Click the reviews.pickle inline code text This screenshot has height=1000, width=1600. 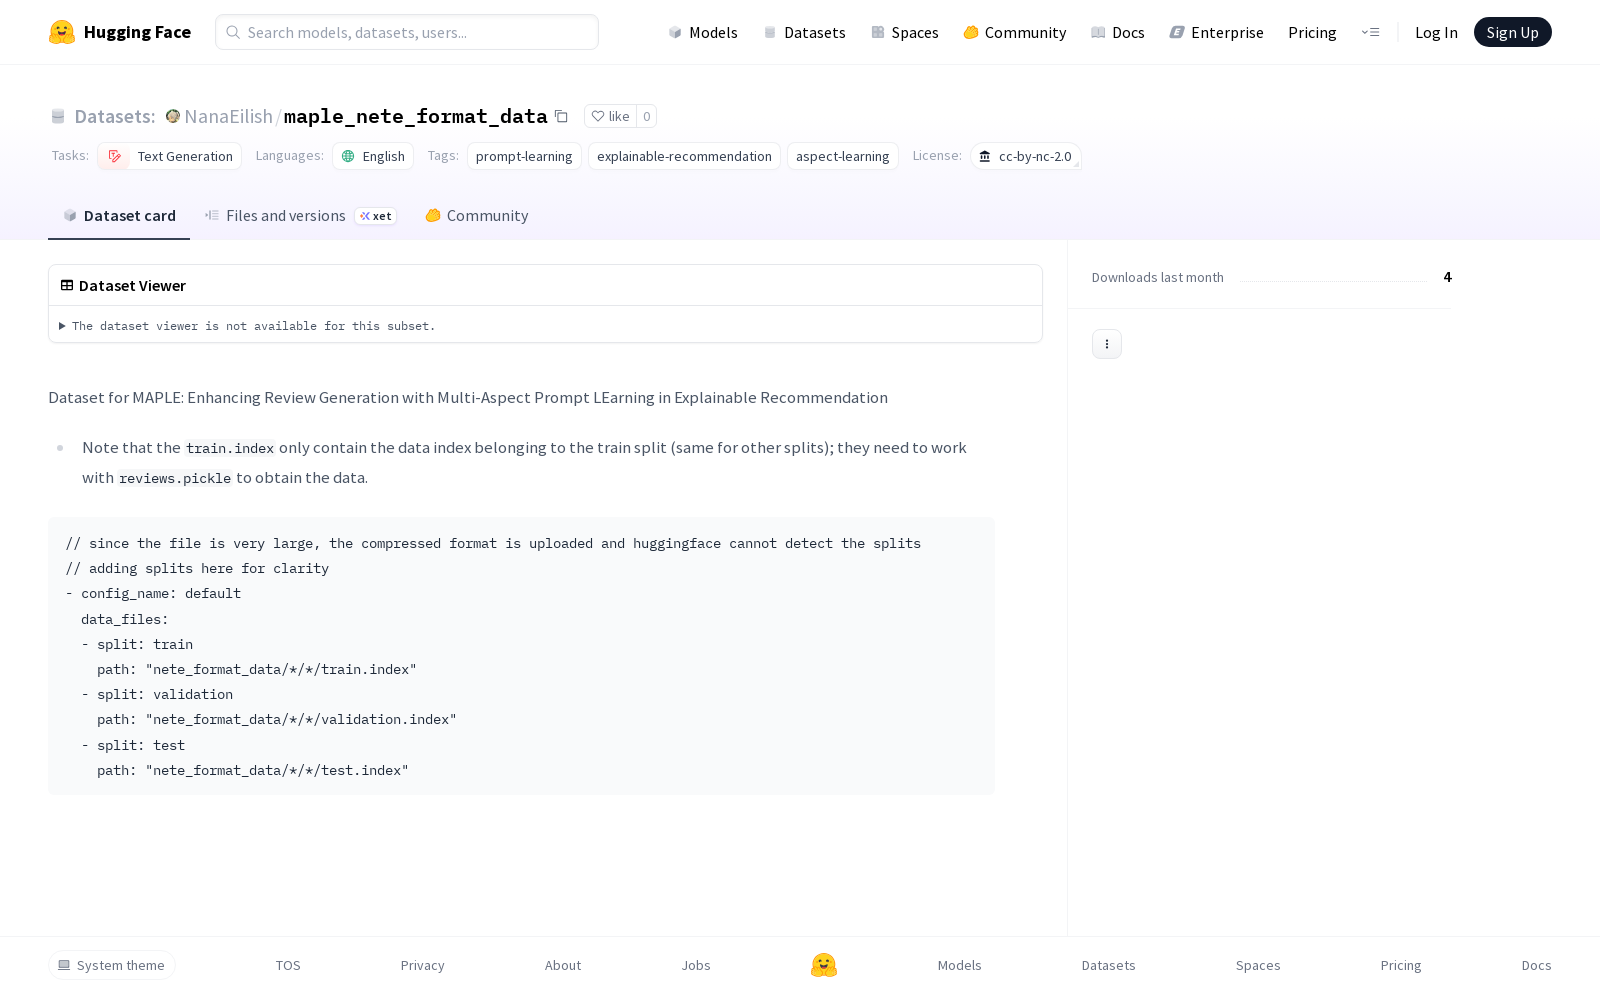point(175,478)
